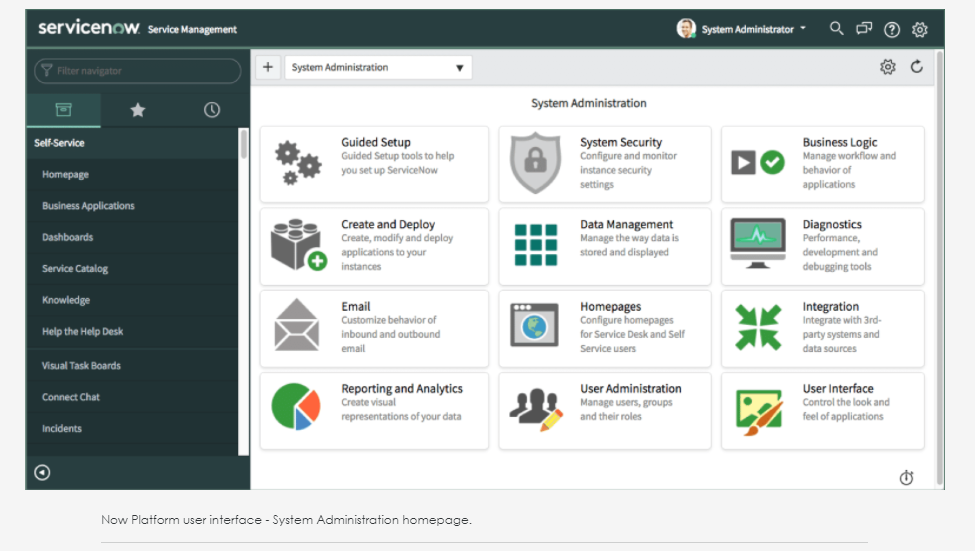
Task: Open Dashboards module in navigator
Action: coord(68,238)
